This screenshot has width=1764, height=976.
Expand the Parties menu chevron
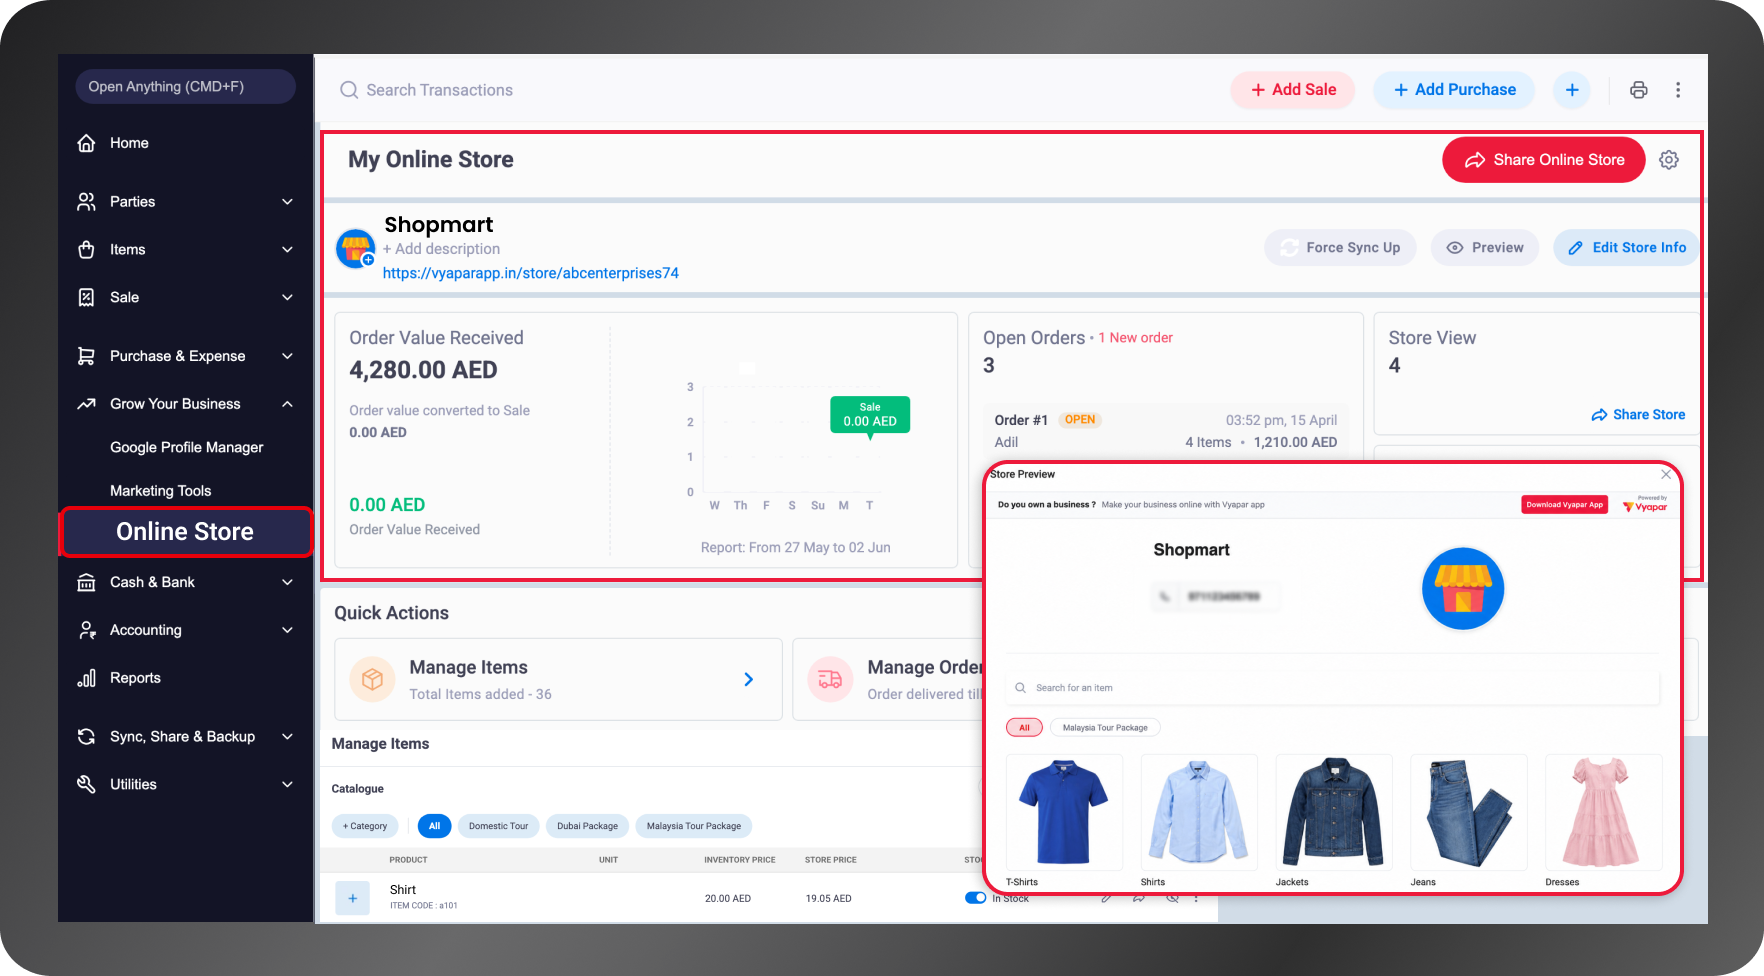(287, 202)
